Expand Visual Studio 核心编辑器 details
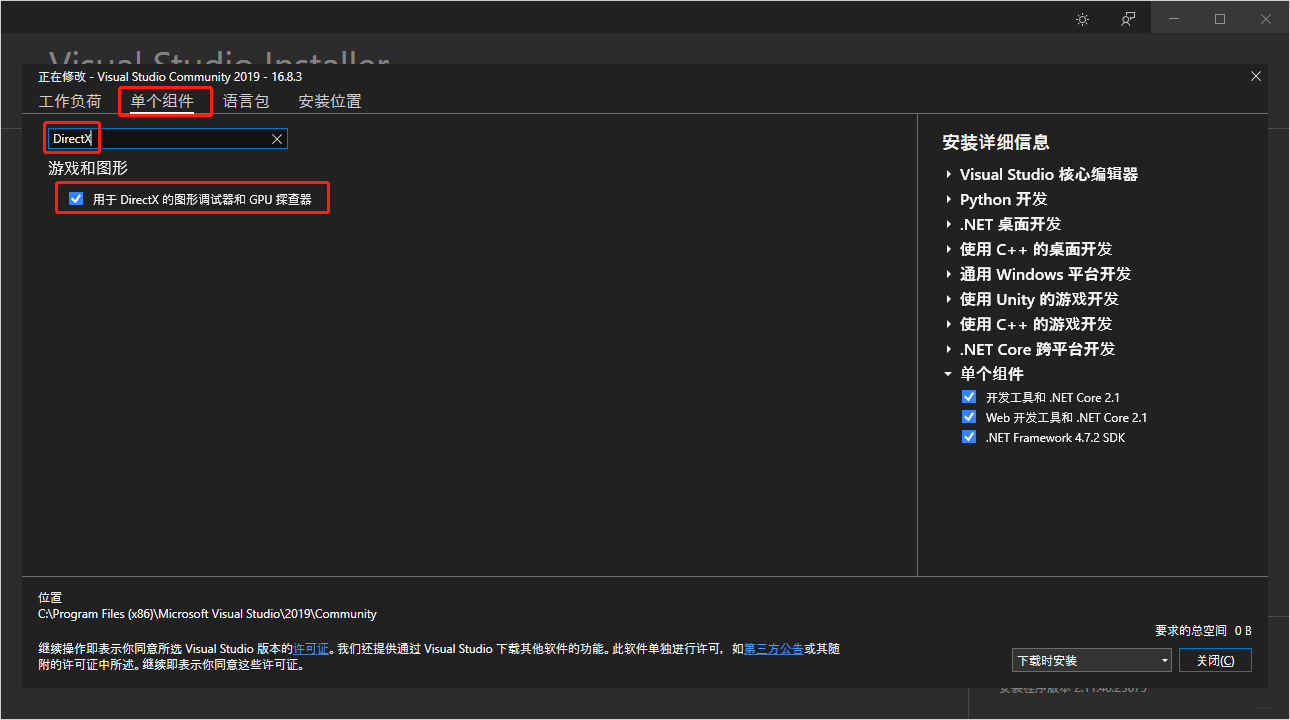1290x720 pixels. pos(948,174)
